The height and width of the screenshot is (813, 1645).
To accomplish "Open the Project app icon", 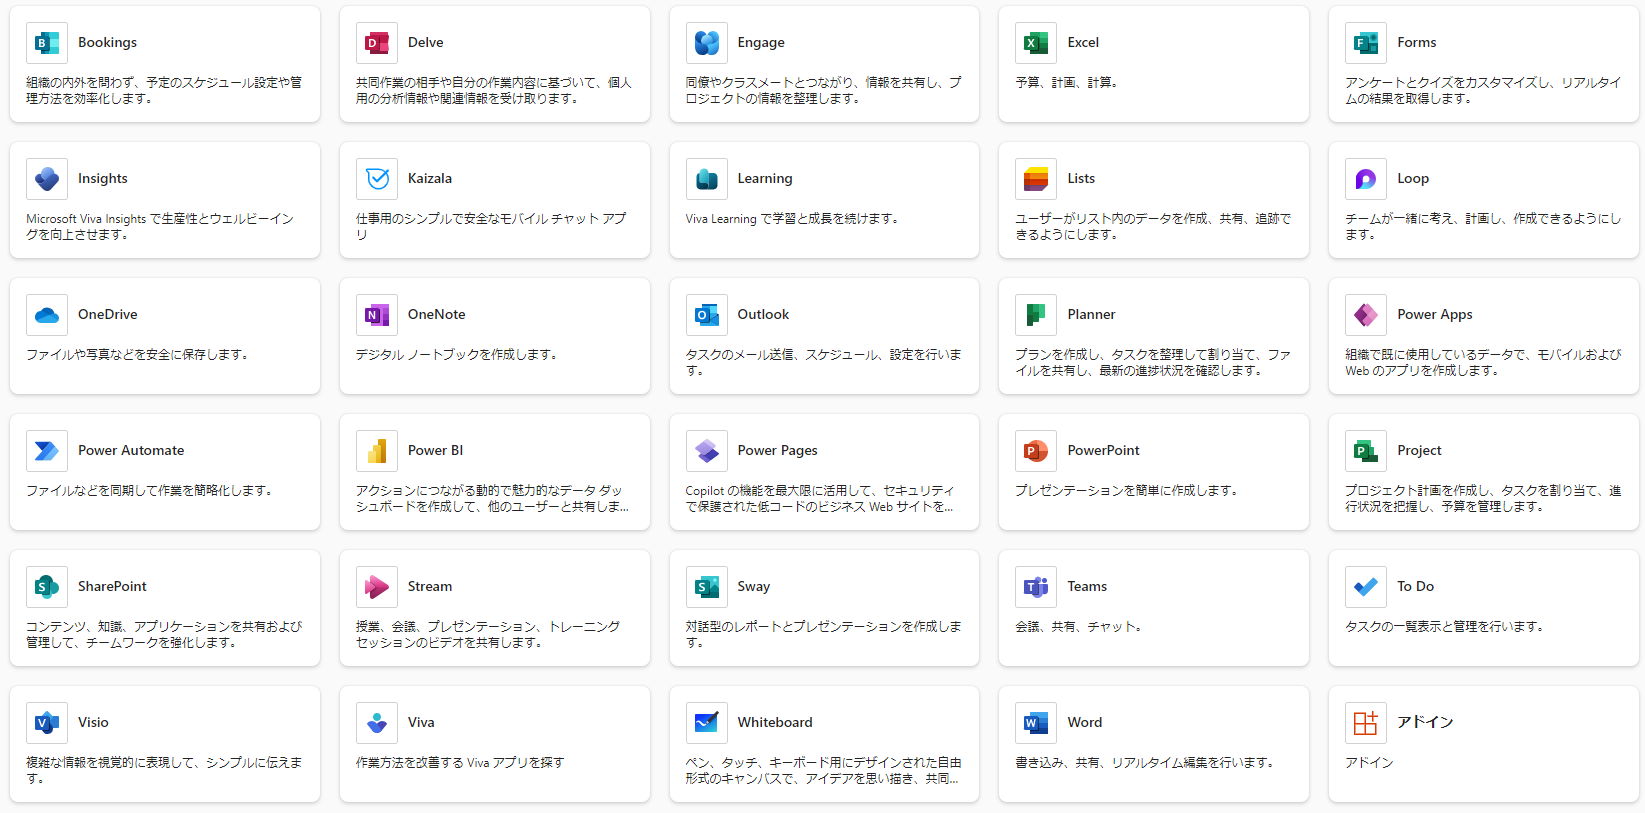I will (x=1366, y=451).
